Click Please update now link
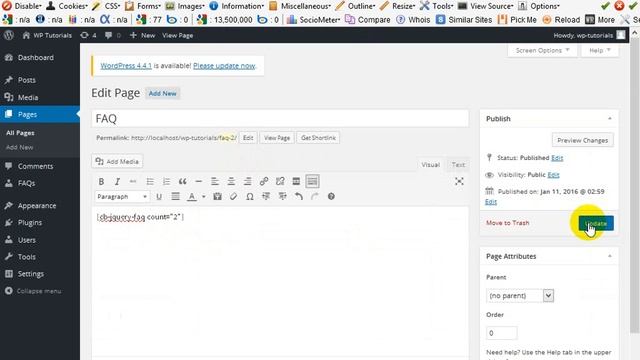This screenshot has width=640, height=360. [x=224, y=66]
